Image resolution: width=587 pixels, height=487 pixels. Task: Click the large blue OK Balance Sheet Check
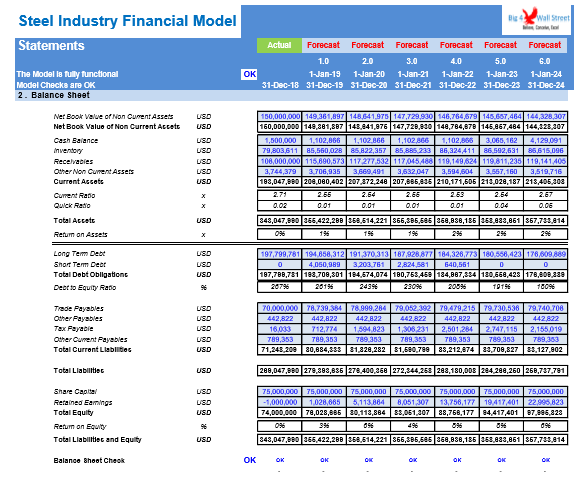tap(250, 460)
